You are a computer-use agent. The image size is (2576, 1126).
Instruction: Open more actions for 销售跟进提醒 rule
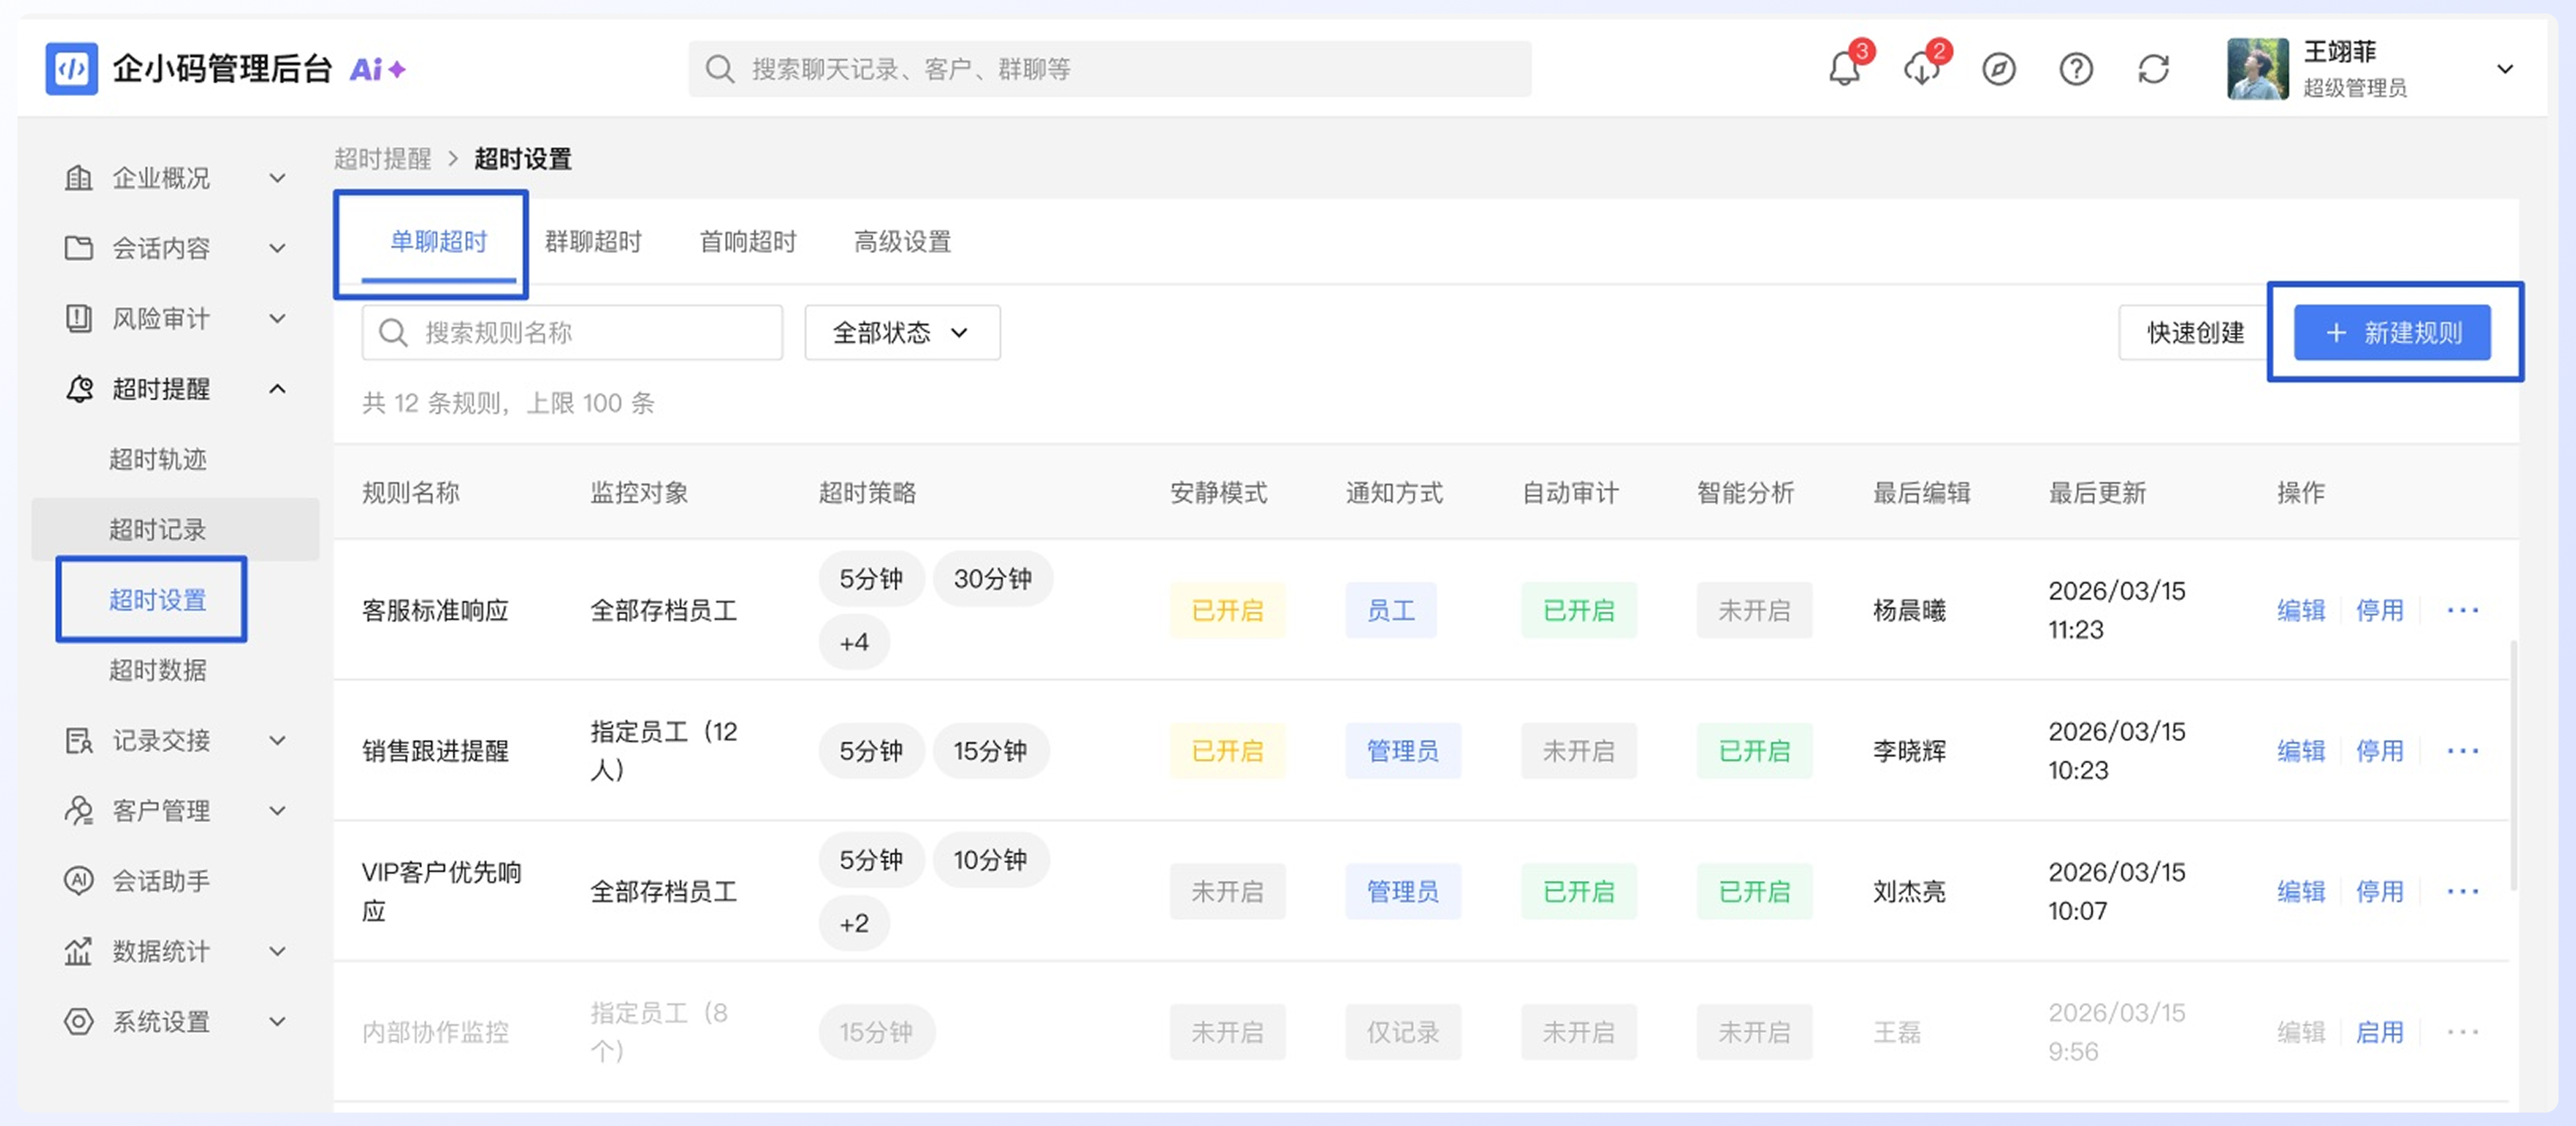(2463, 751)
